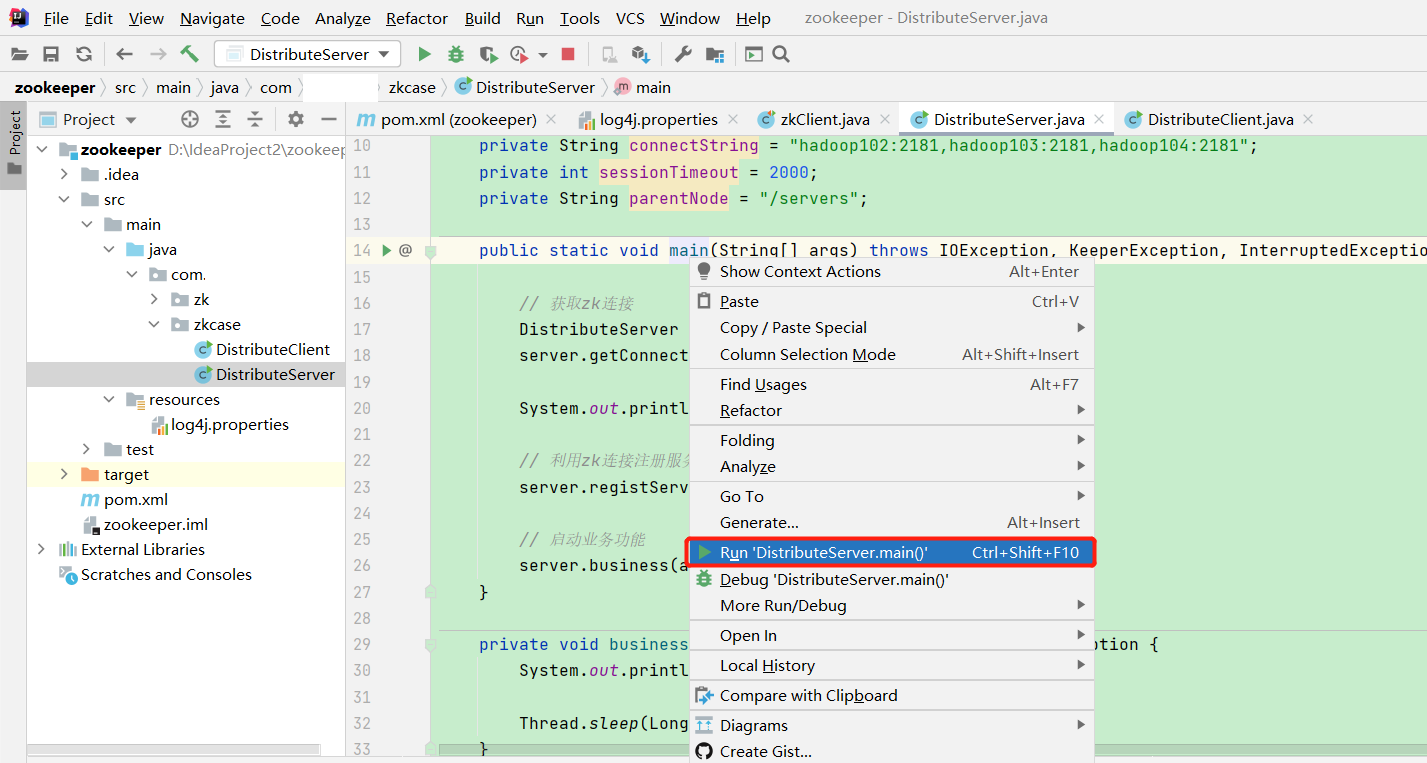Open the File menu
The width and height of the screenshot is (1427, 763).
pos(56,18)
